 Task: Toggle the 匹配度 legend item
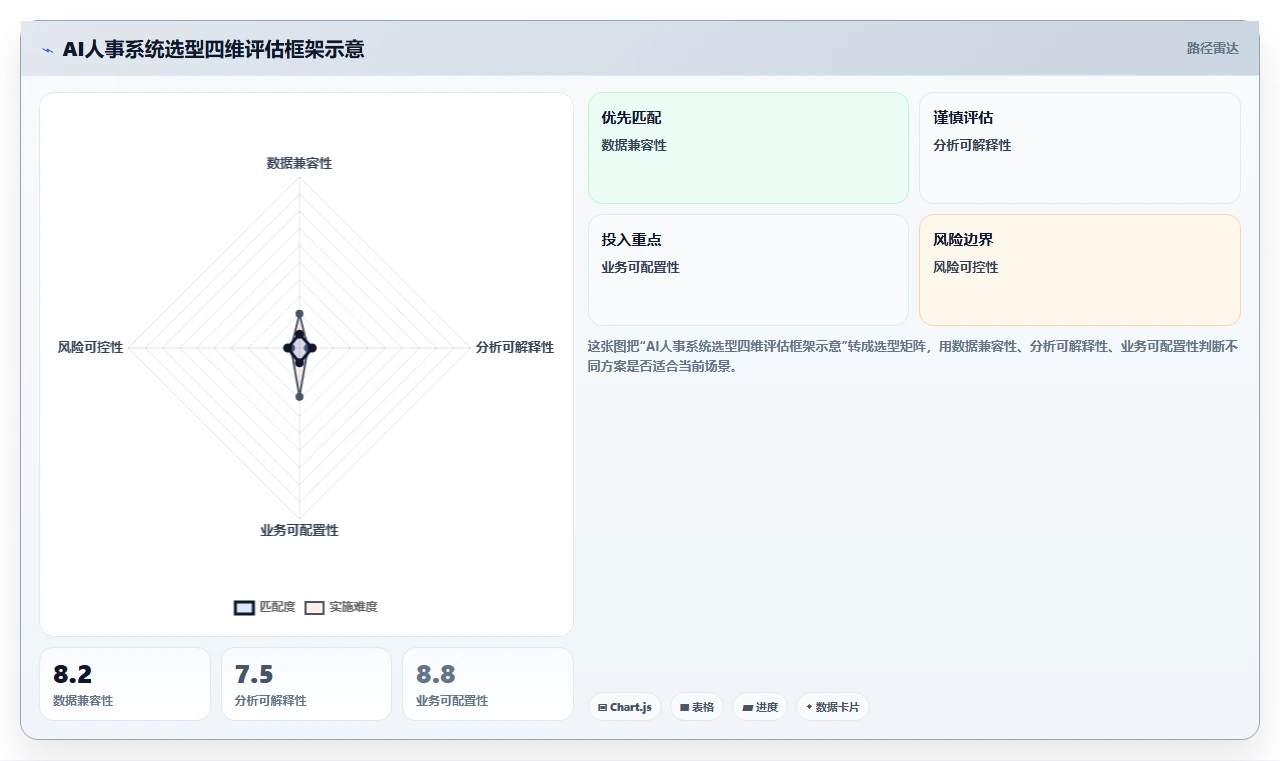265,607
